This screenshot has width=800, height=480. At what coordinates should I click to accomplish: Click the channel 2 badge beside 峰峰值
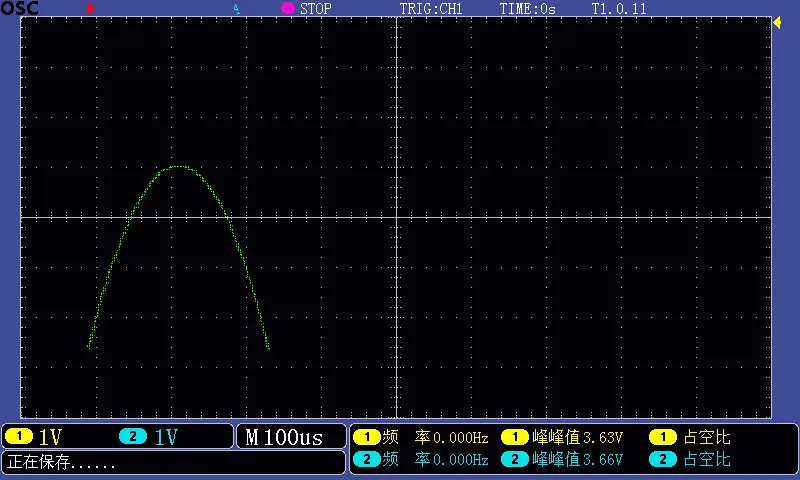515,459
